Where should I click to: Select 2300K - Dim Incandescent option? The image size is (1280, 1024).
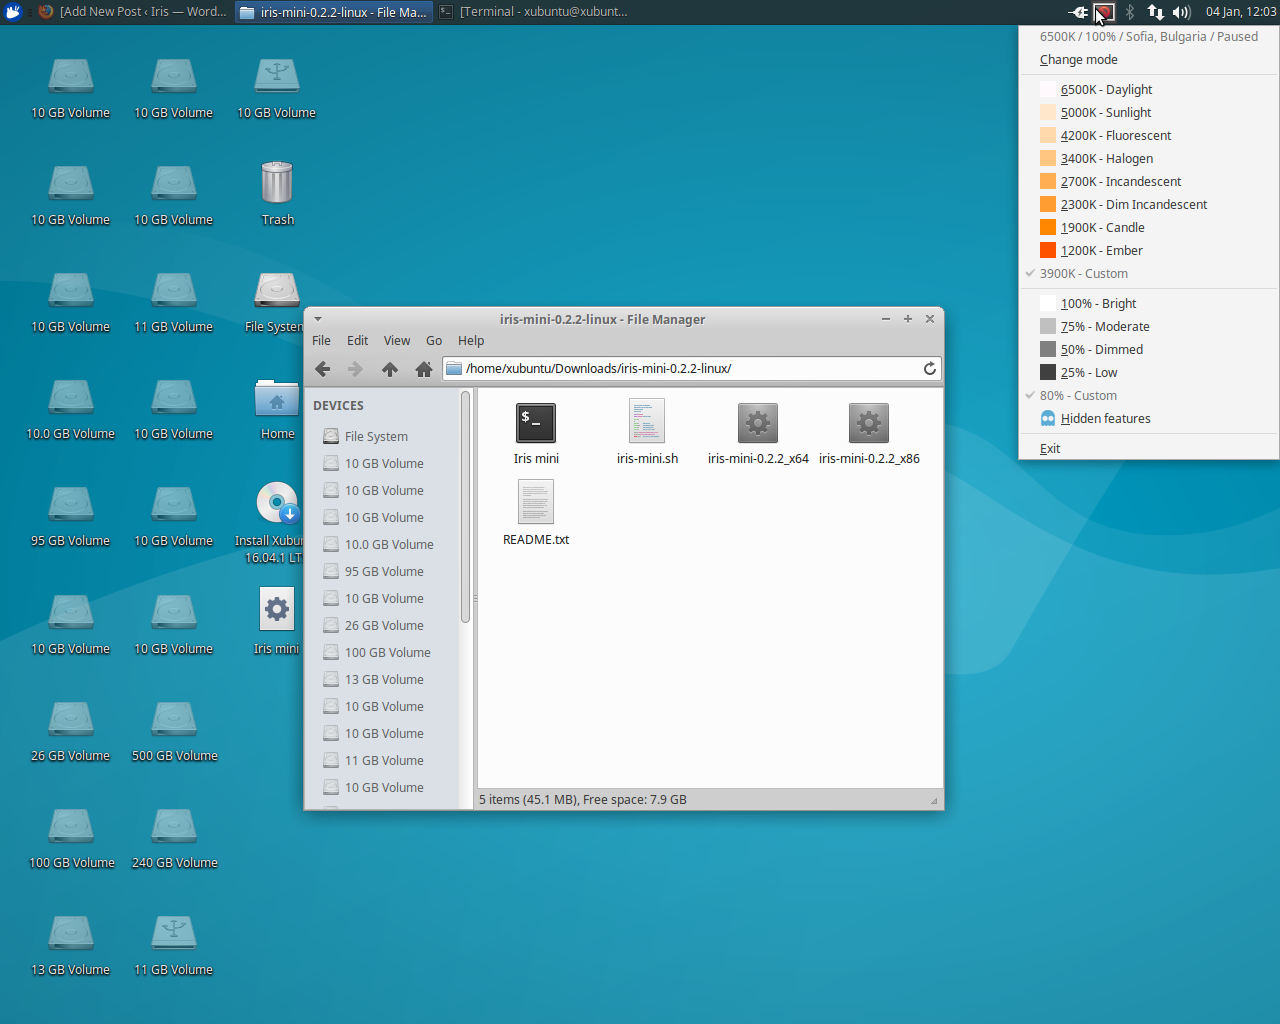(x=1149, y=204)
